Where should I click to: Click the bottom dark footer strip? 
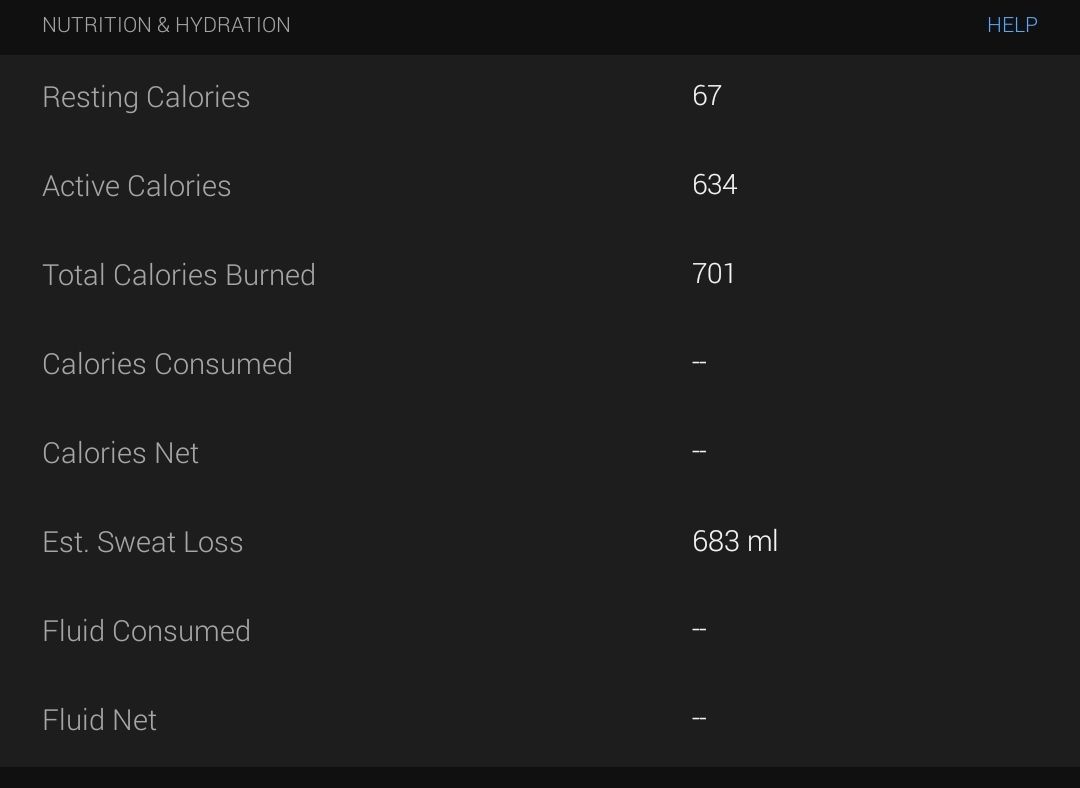click(540, 778)
